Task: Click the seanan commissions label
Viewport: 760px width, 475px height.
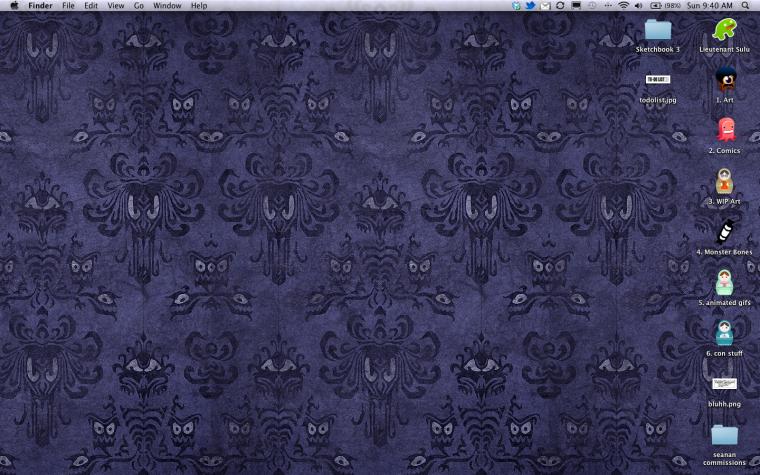Action: pyautogui.click(x=724, y=459)
